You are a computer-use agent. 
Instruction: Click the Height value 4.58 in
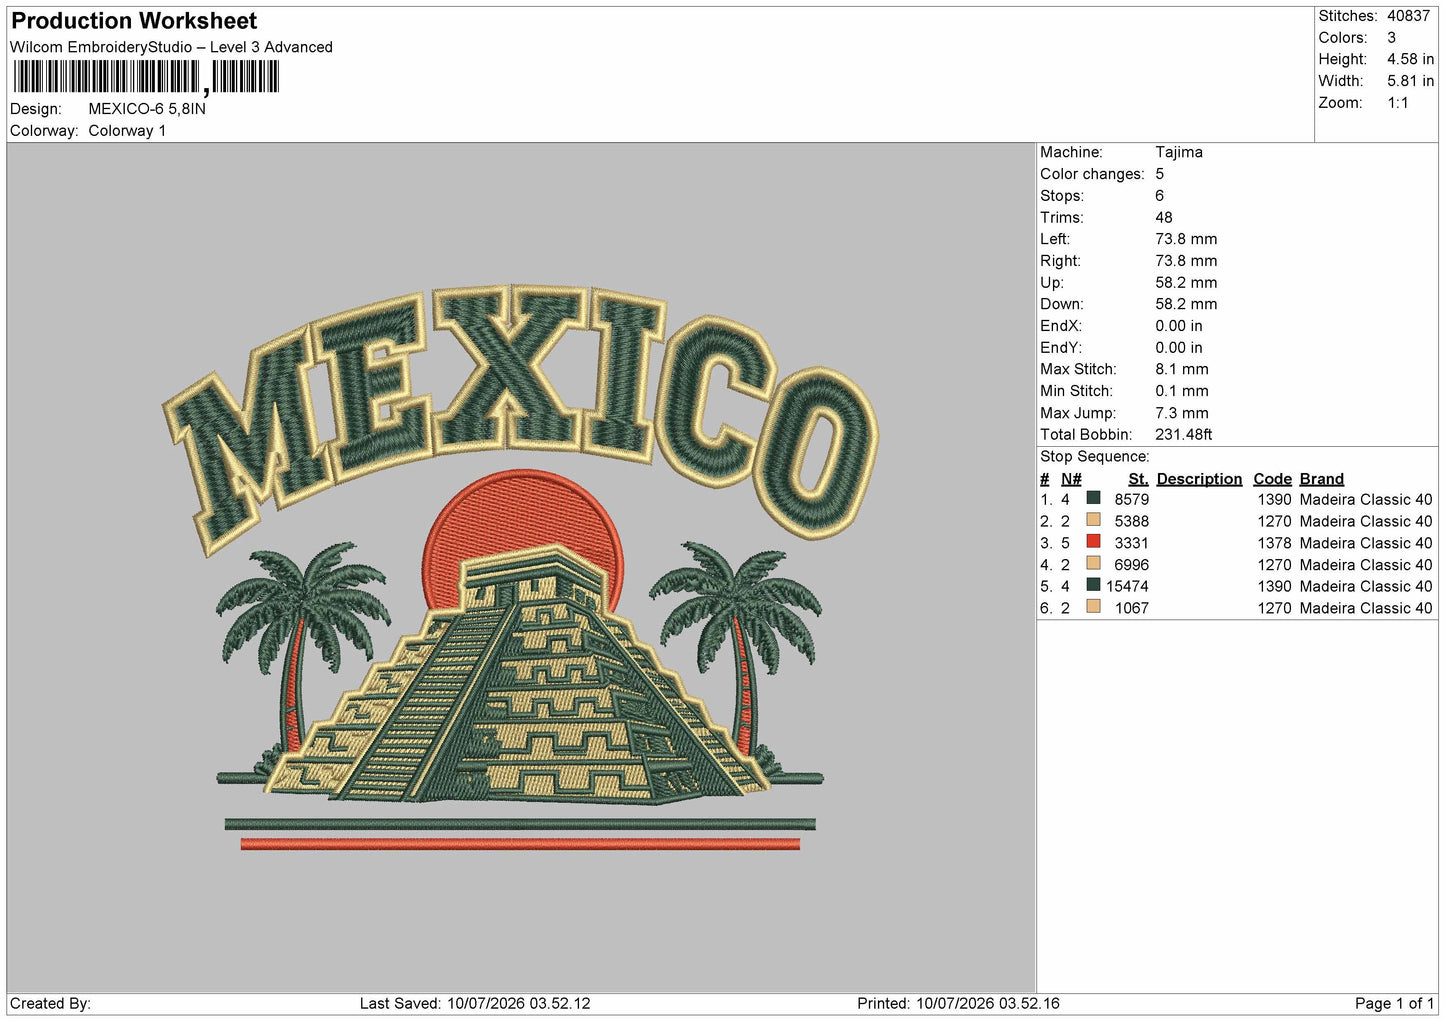[1410, 60]
